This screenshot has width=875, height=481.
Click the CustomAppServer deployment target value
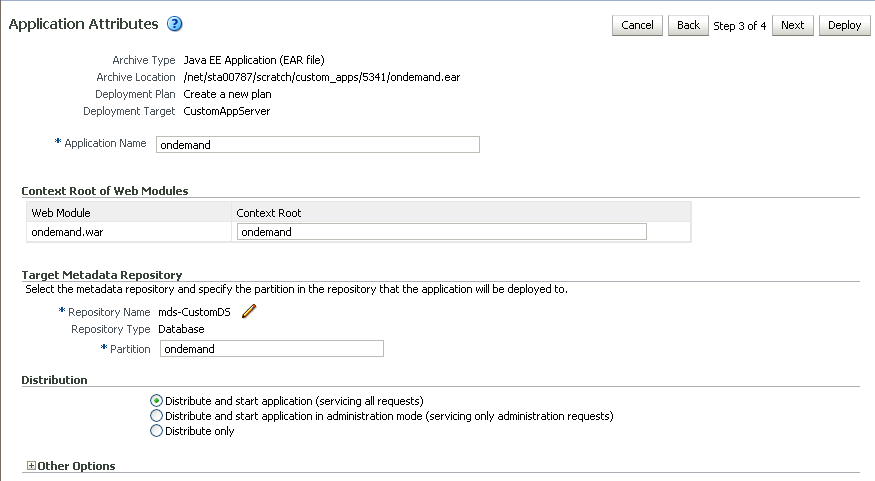(227, 111)
